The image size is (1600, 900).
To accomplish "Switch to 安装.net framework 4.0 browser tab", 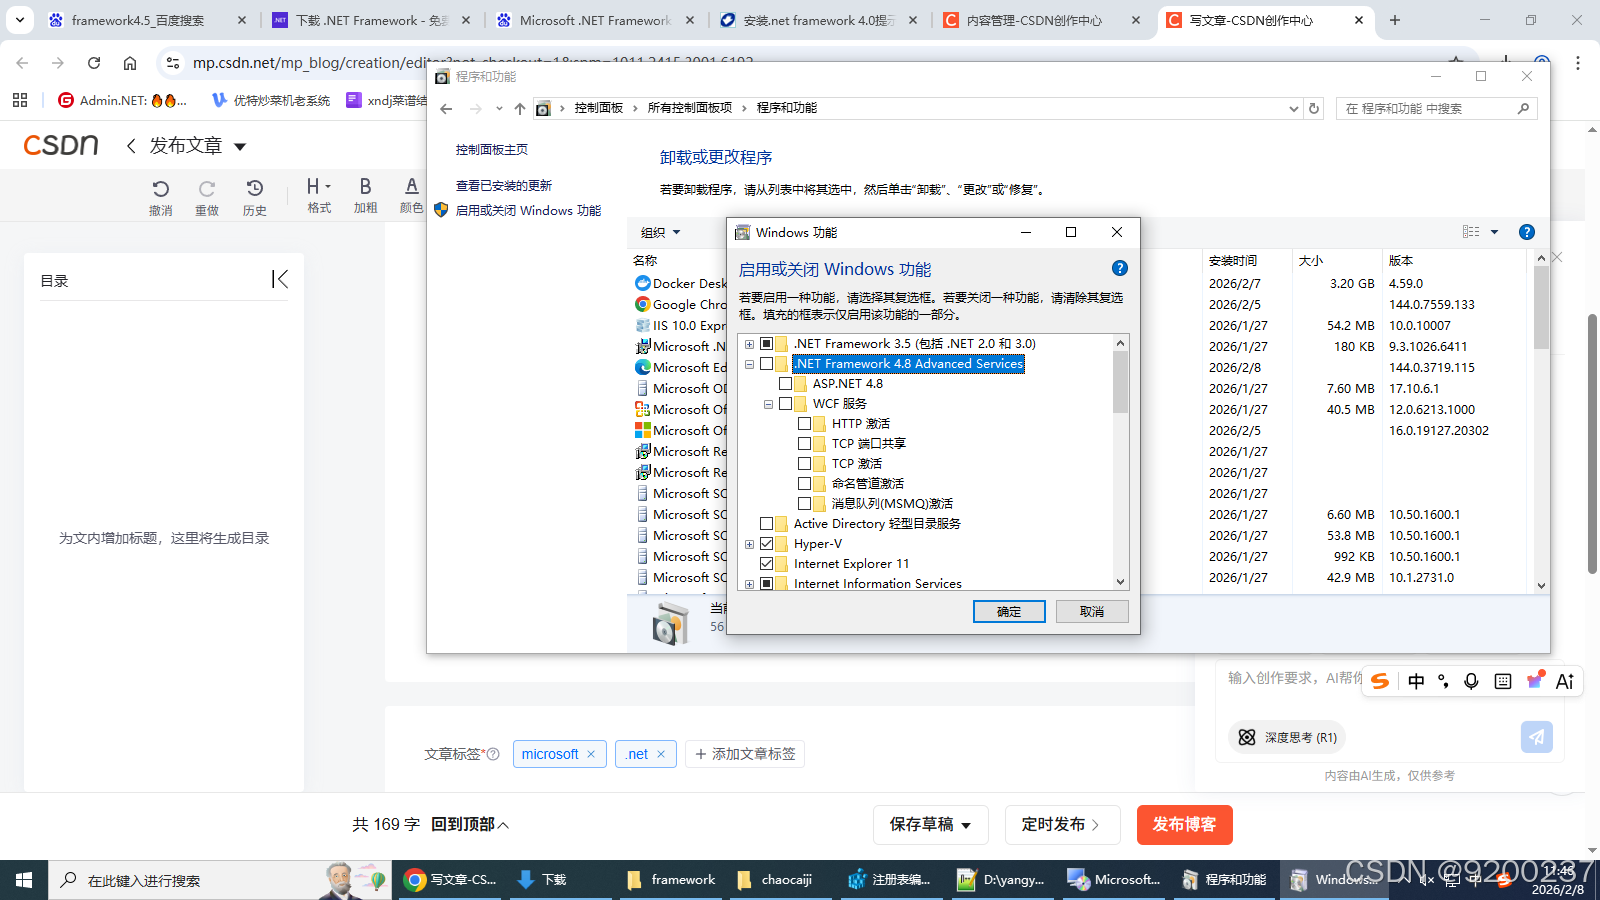I will click(820, 20).
